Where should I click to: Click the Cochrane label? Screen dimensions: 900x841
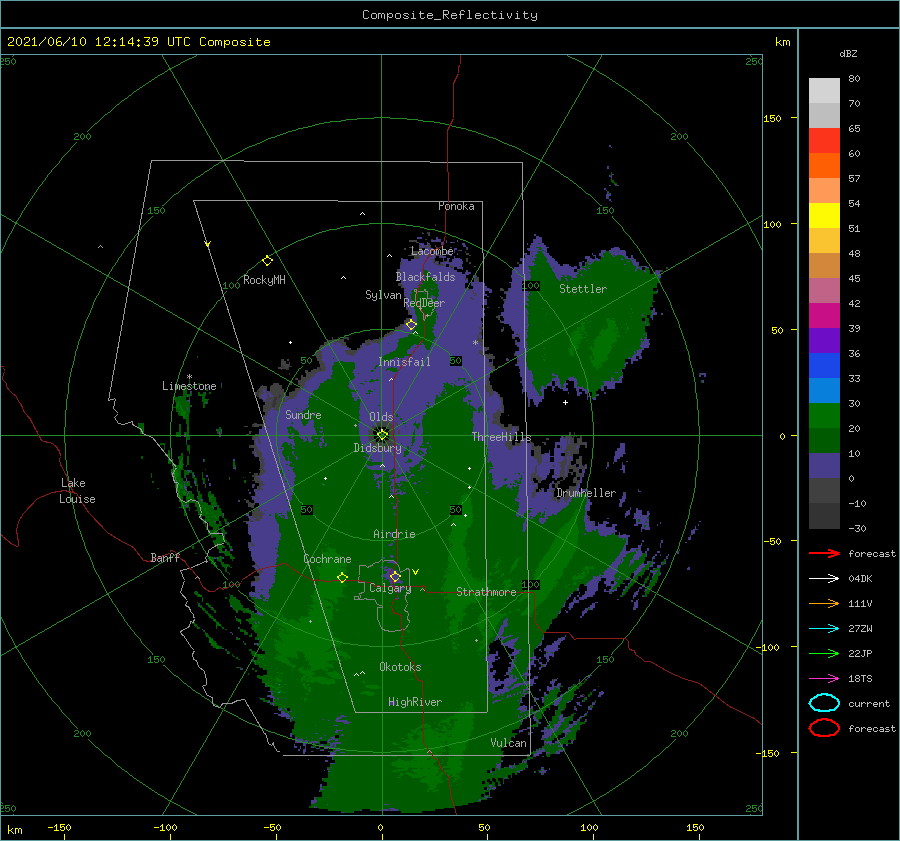(327, 559)
